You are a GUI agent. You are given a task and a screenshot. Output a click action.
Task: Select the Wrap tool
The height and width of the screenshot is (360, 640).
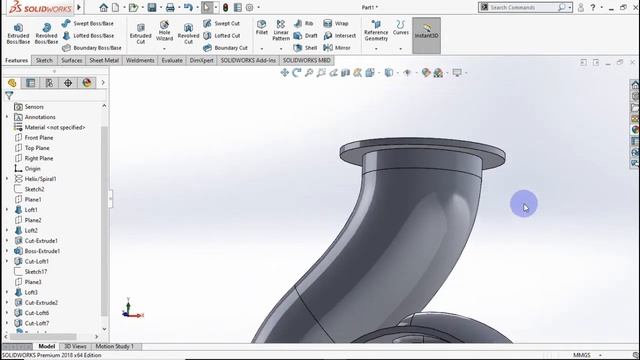[336, 23]
